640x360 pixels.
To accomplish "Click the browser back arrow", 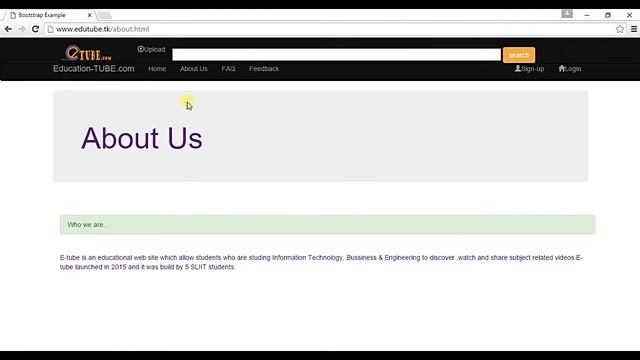I will tap(8, 29).
